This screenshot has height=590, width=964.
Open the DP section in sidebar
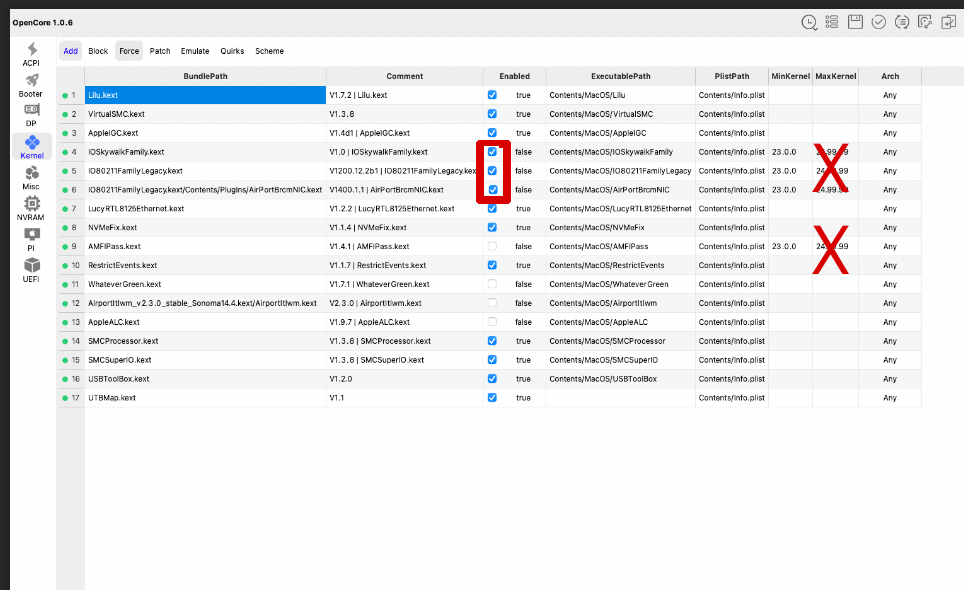click(31, 116)
